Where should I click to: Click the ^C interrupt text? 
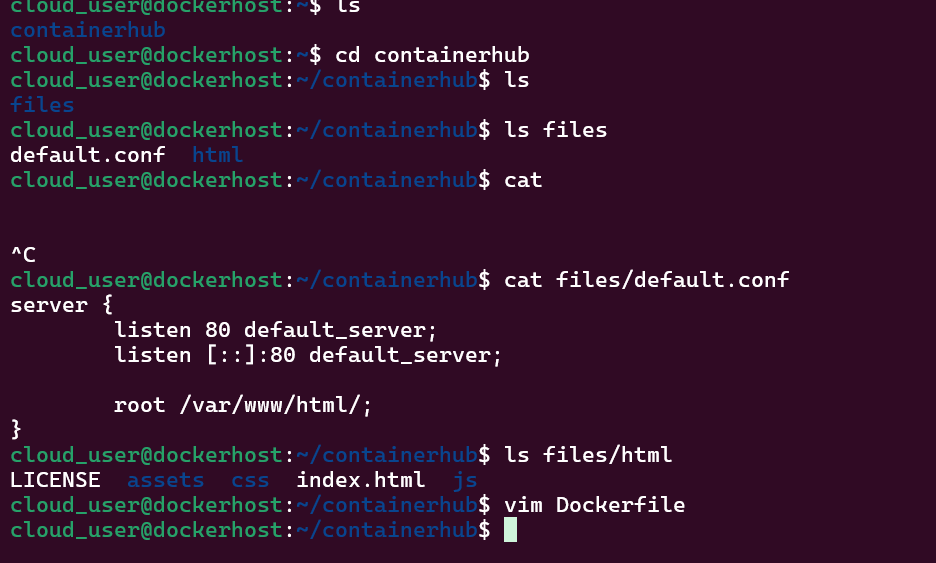pos(23,255)
